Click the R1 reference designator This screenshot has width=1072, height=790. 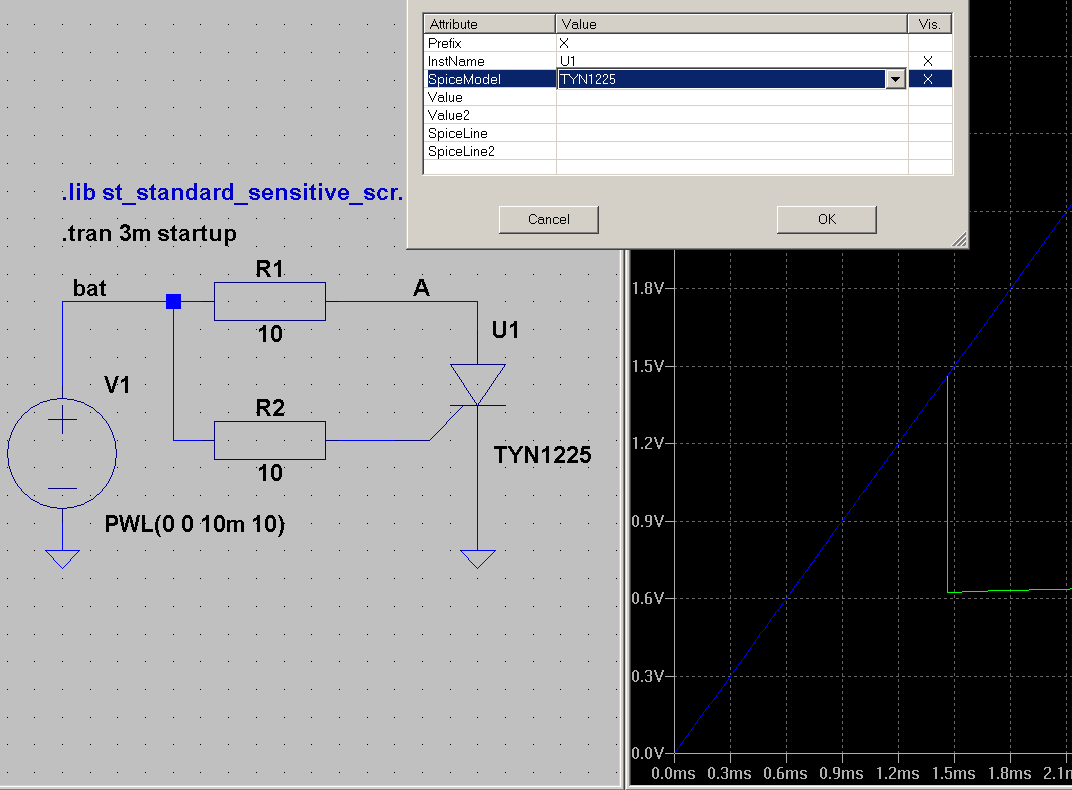pyautogui.click(x=269, y=269)
